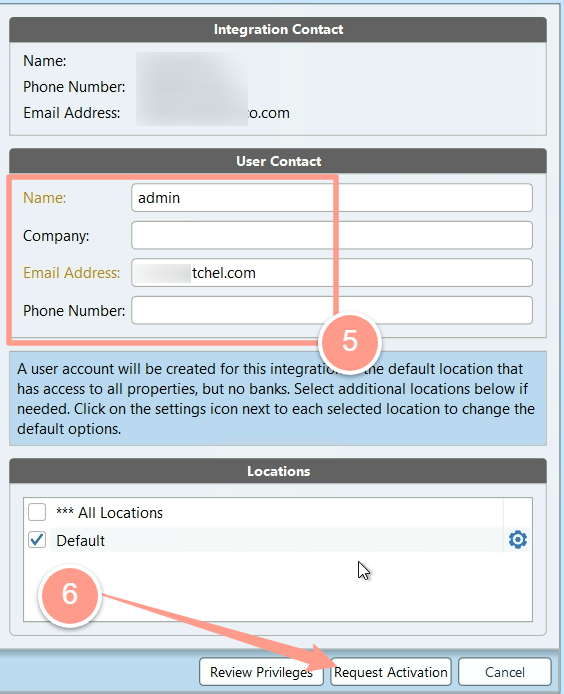Click the User Contact section header
This screenshot has width=564, height=694.
point(278,161)
